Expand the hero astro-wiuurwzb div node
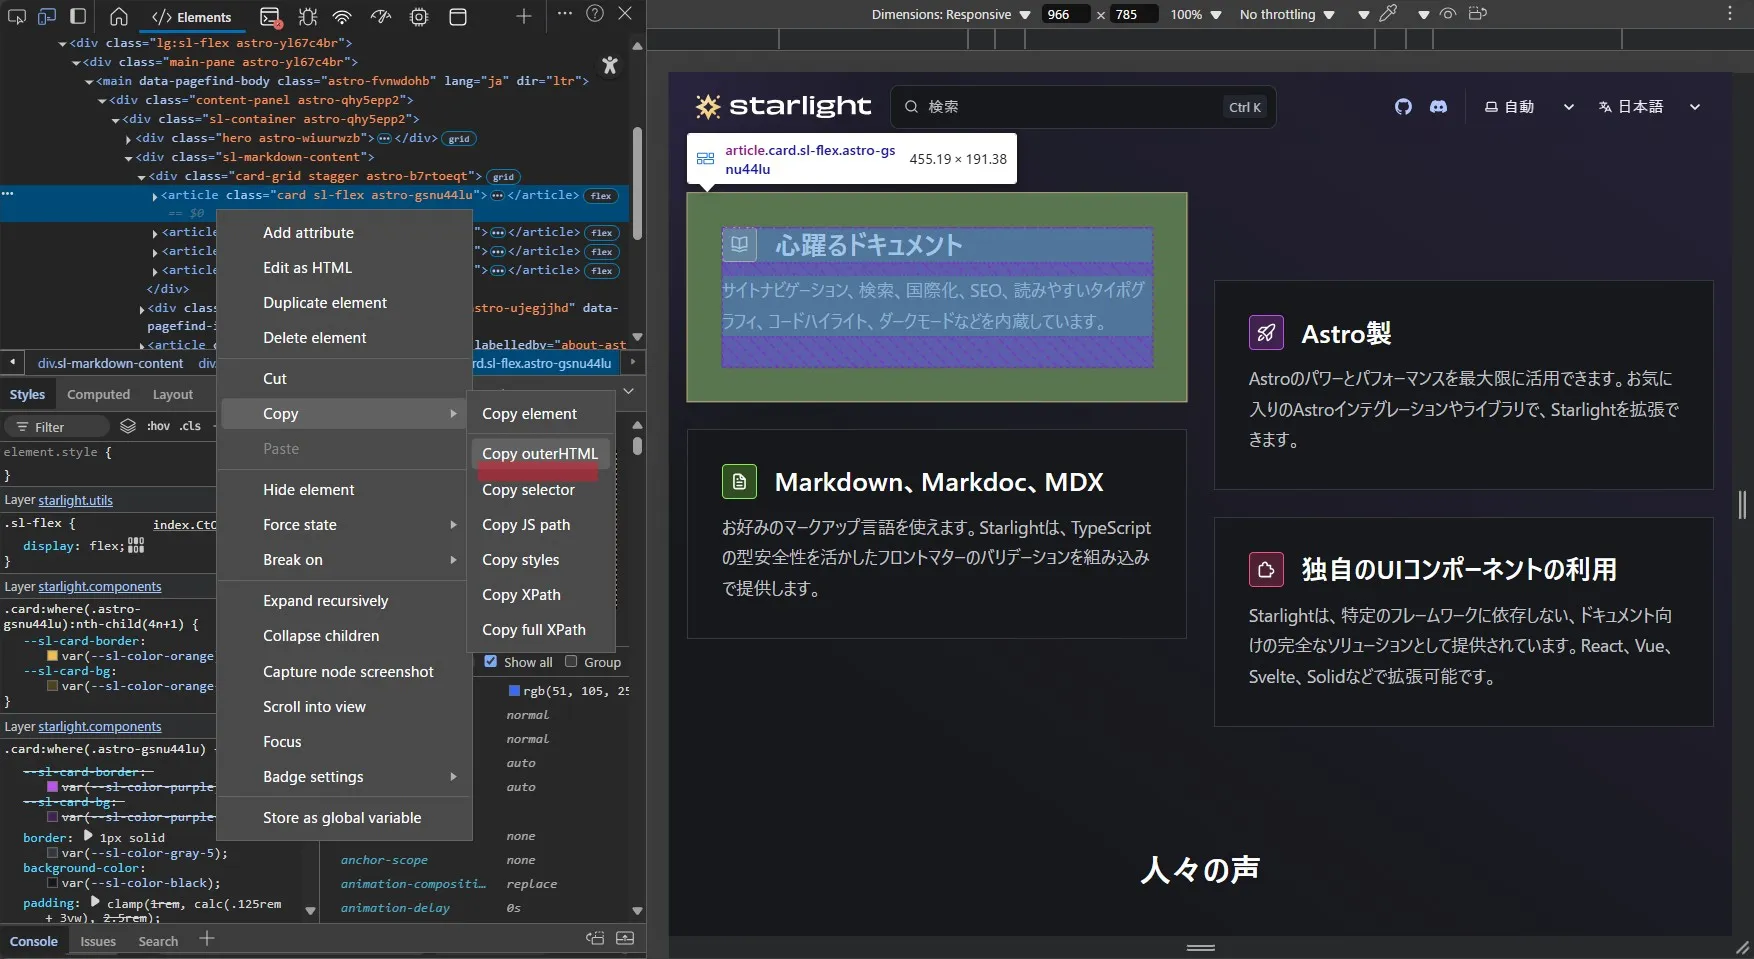Viewport: 1754px width, 959px height. click(129, 139)
